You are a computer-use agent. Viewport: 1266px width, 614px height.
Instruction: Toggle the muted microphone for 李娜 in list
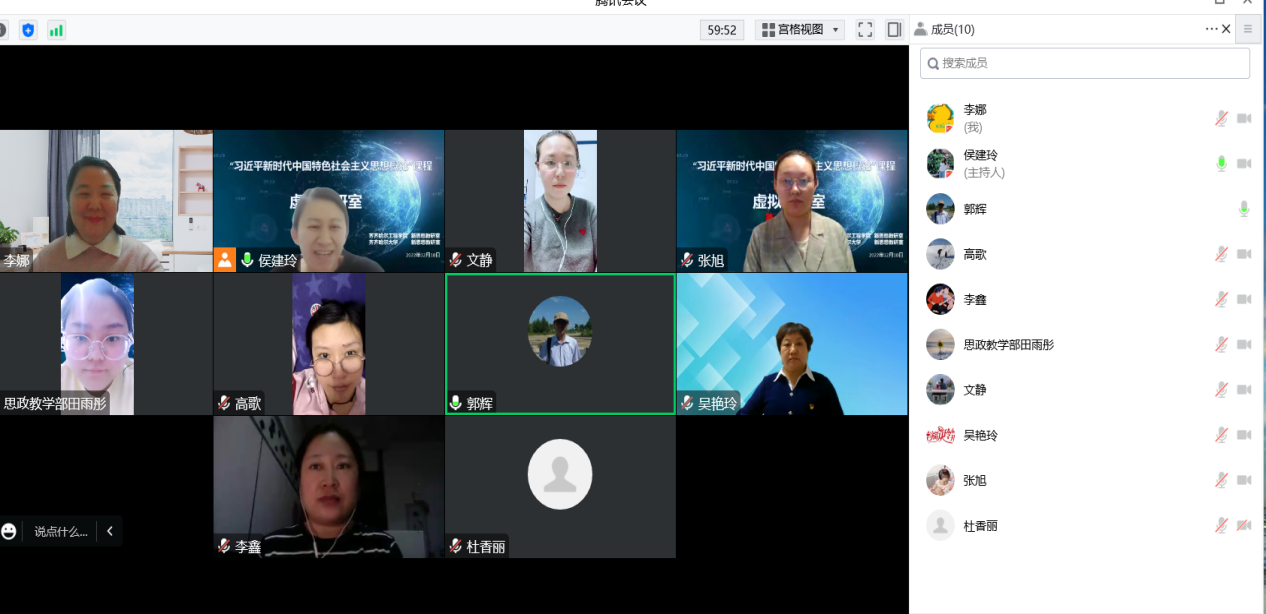pos(1221,119)
